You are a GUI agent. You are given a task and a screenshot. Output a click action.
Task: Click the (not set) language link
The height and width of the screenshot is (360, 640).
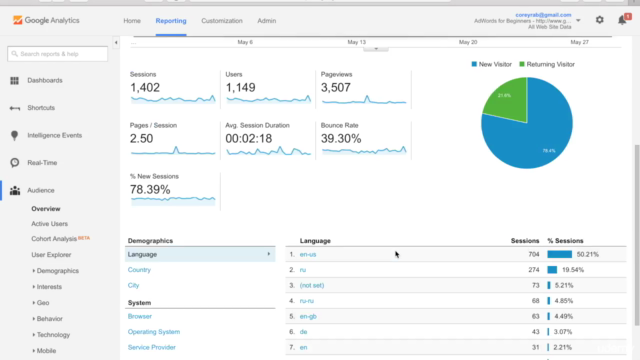pos(312,285)
